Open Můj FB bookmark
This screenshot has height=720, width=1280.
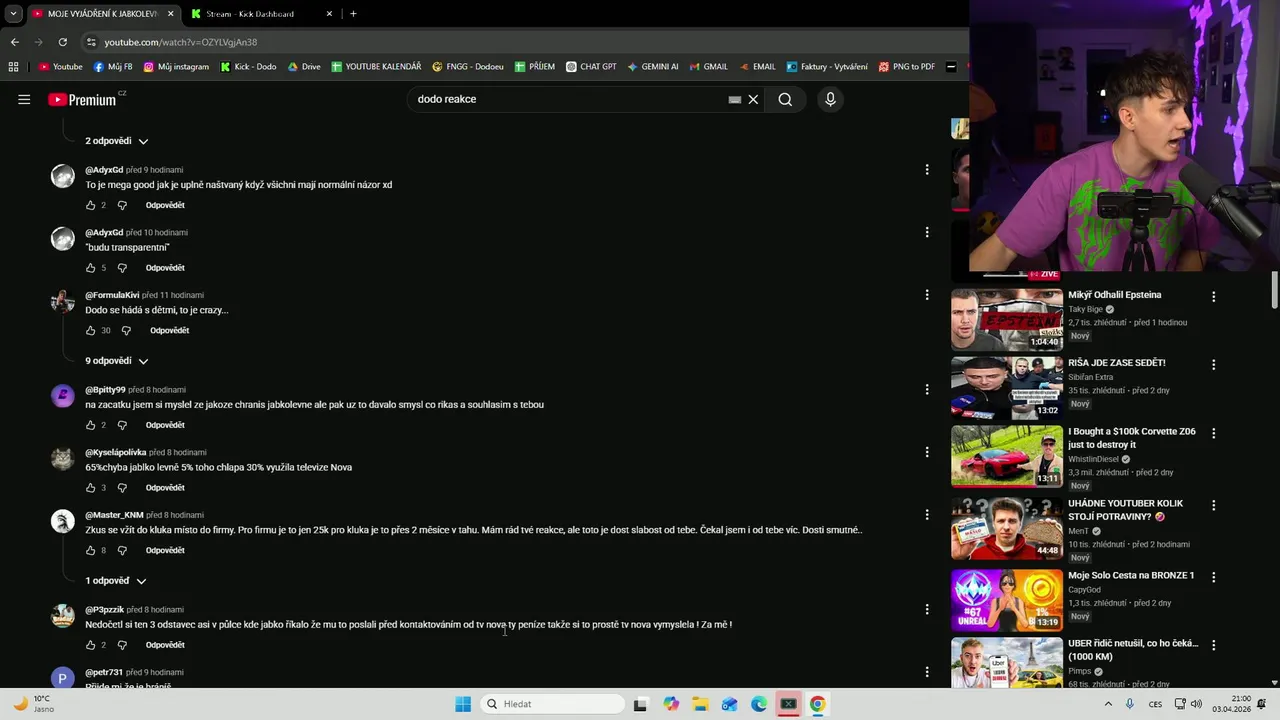point(113,67)
